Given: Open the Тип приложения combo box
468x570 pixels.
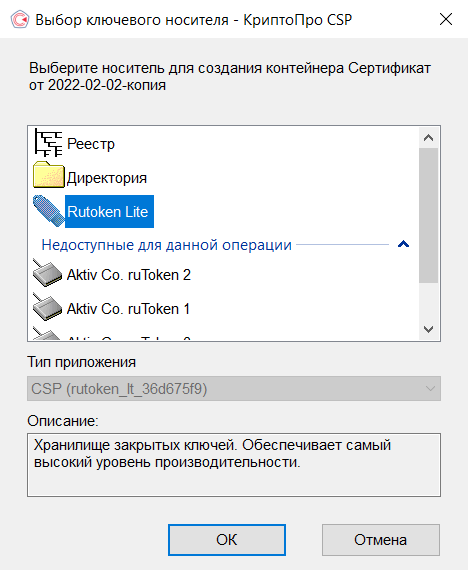Looking at the screenshot, I should (234, 389).
